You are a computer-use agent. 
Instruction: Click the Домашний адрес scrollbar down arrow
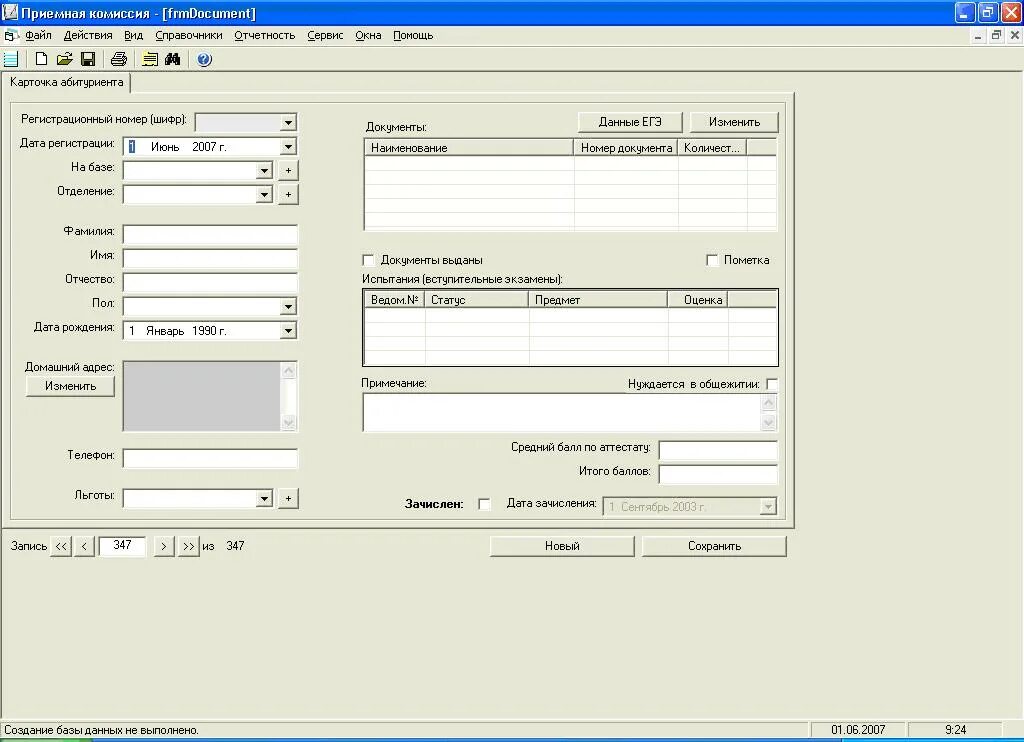click(289, 423)
